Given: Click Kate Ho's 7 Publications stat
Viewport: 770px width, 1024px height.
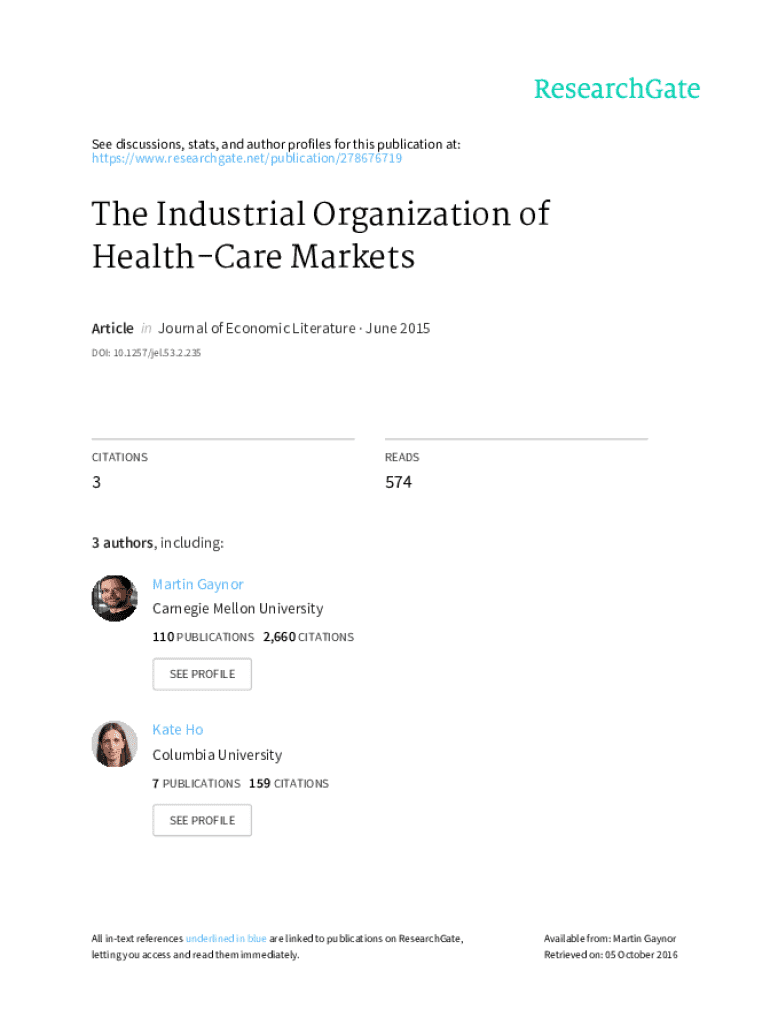Looking at the screenshot, I should (196, 783).
